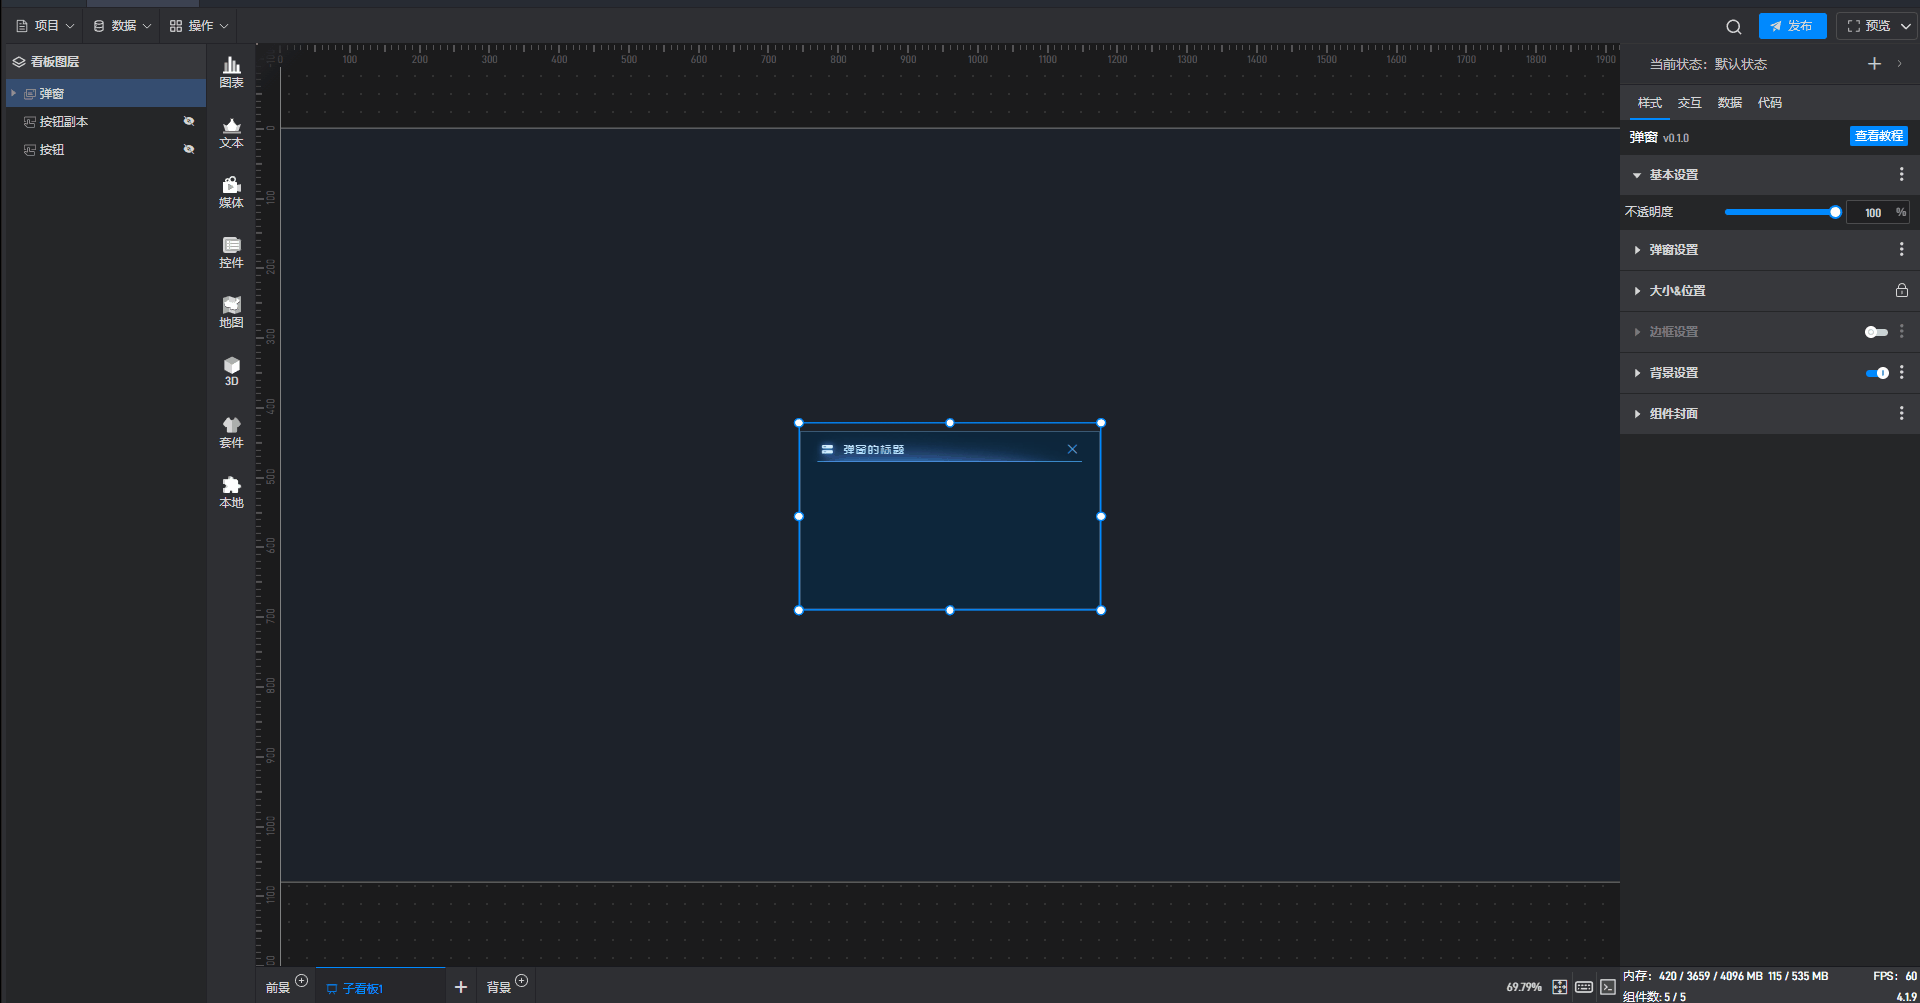Open the 文本 text components panel
The width and height of the screenshot is (1920, 1003).
click(x=231, y=132)
